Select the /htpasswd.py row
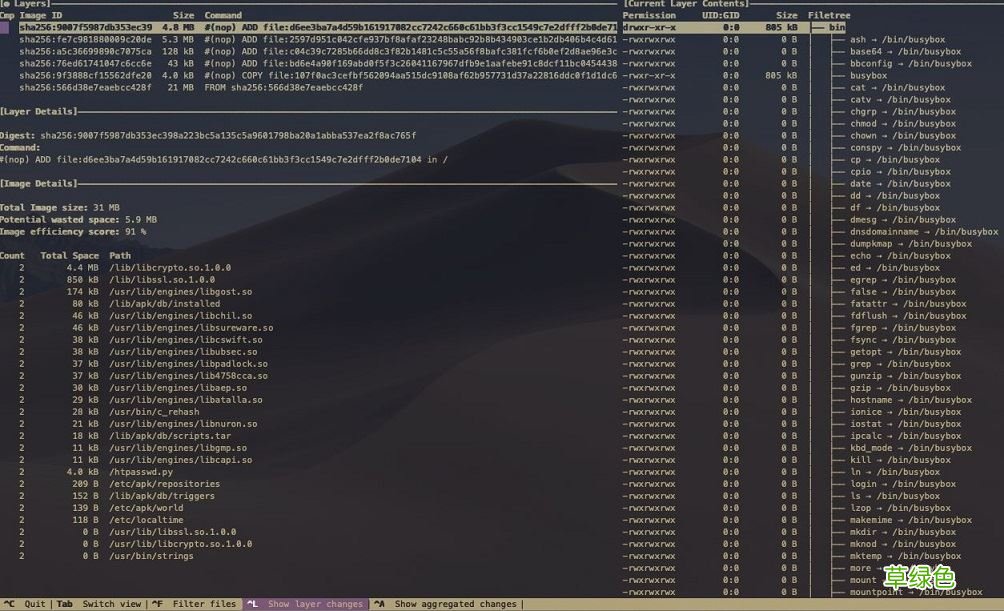This screenshot has height=611, width=1004. point(95,472)
